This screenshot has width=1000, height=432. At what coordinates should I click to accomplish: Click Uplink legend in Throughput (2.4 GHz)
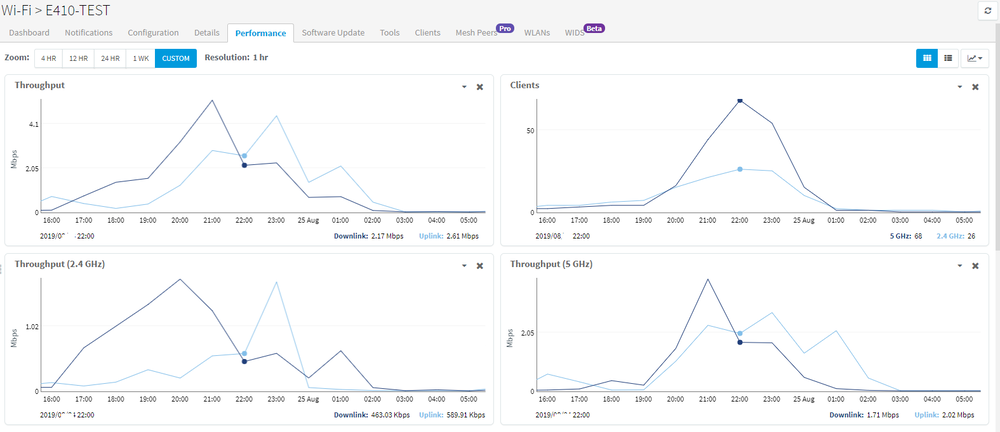coord(430,415)
